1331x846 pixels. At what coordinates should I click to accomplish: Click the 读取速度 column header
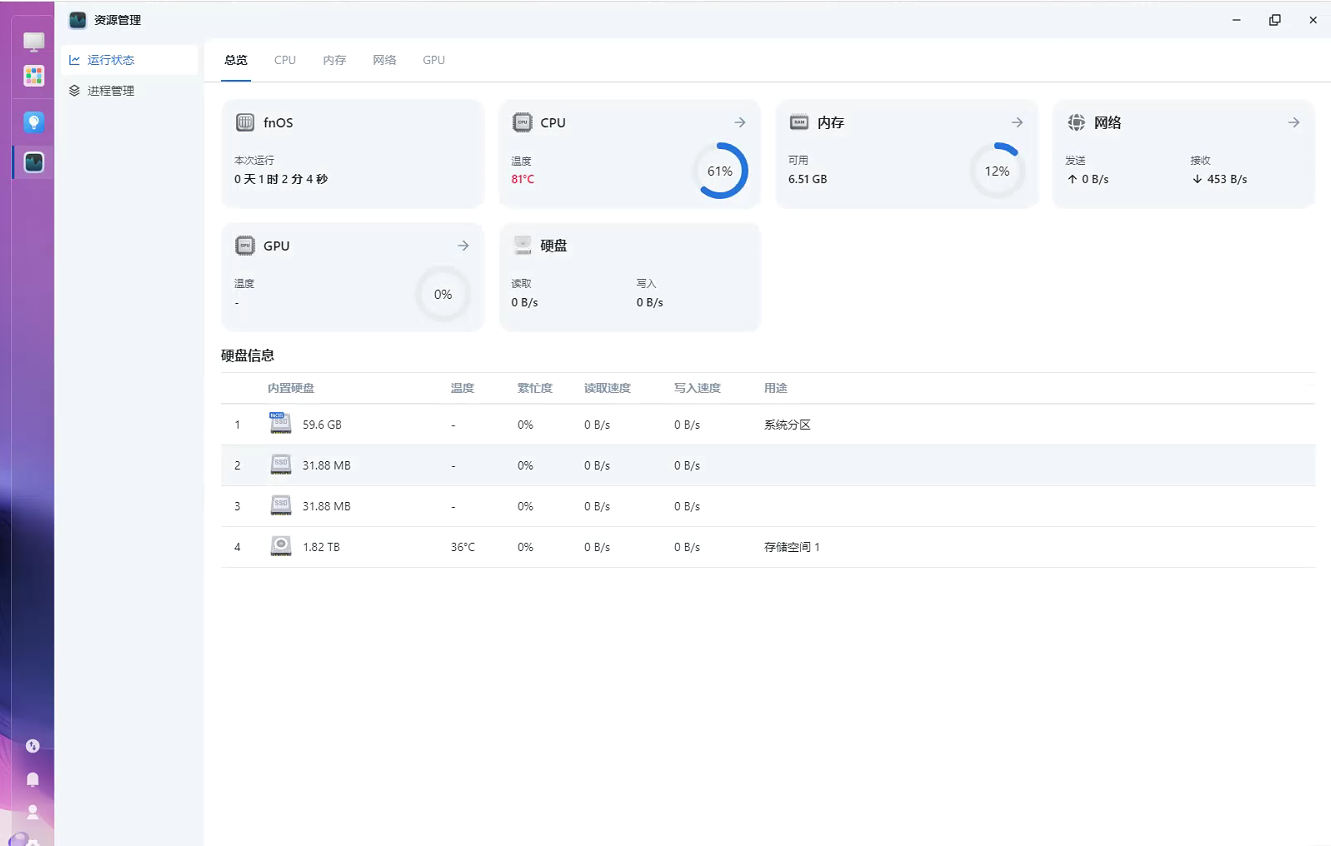(x=608, y=388)
